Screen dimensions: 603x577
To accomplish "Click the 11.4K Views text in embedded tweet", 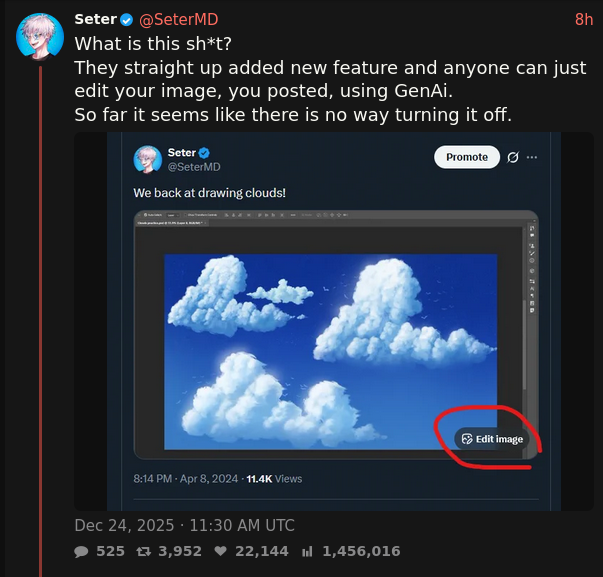I will click(274, 479).
